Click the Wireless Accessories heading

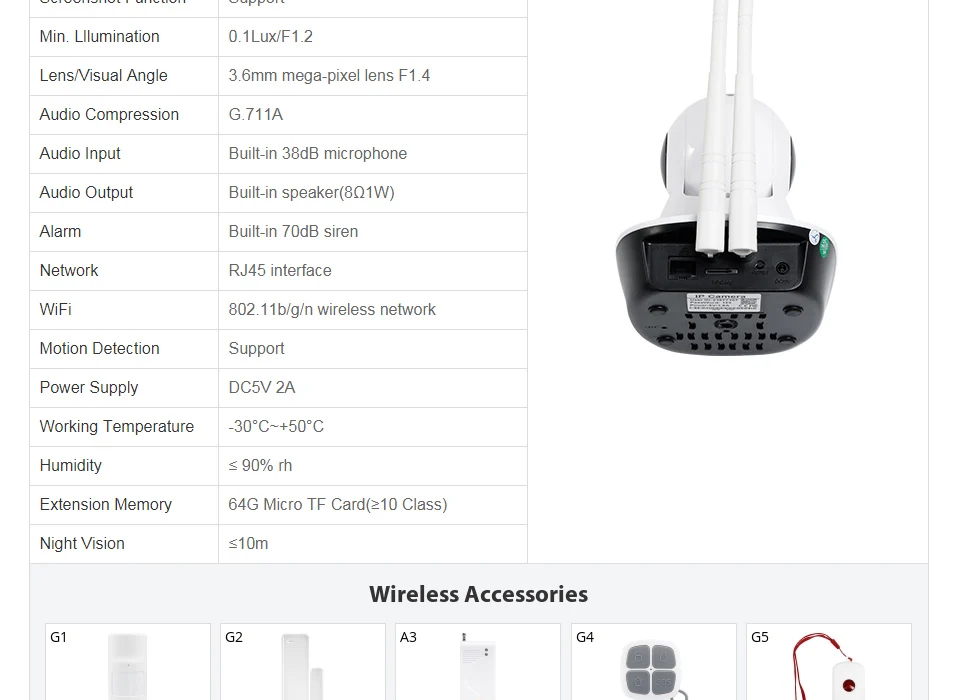tap(478, 594)
